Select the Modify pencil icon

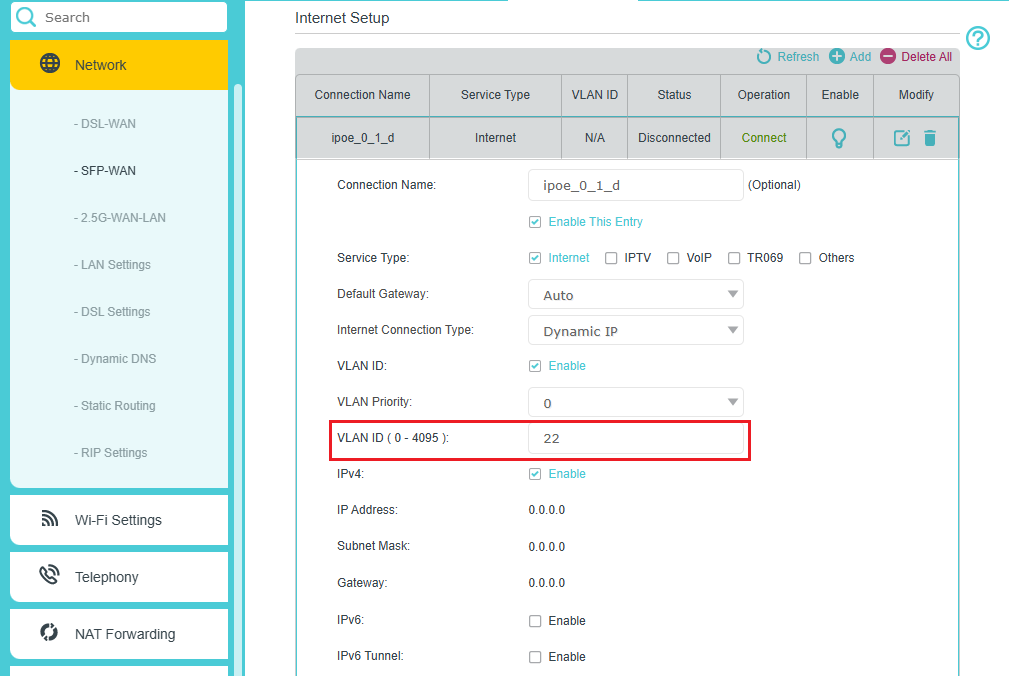(903, 138)
